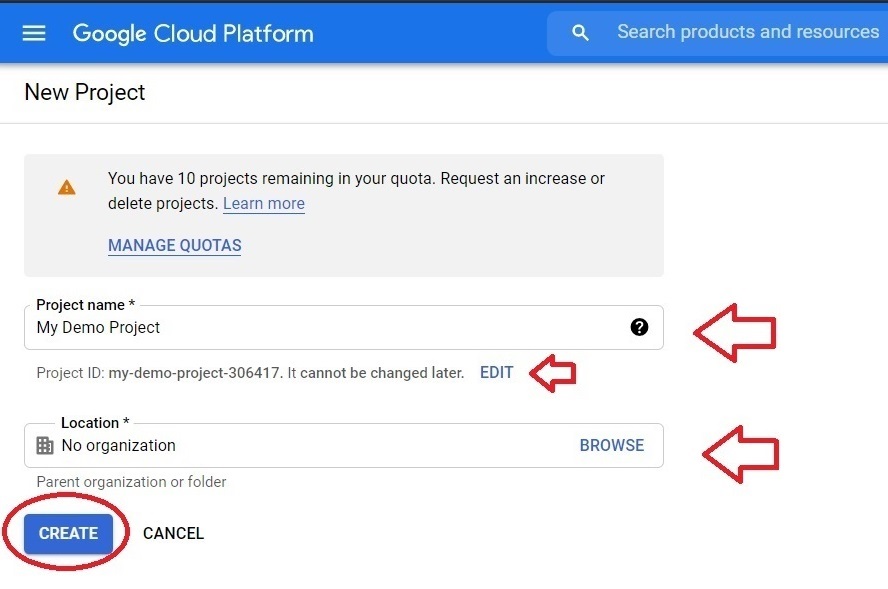Click the New Project page heading
Image resolution: width=888 pixels, height=589 pixels.
(85, 92)
